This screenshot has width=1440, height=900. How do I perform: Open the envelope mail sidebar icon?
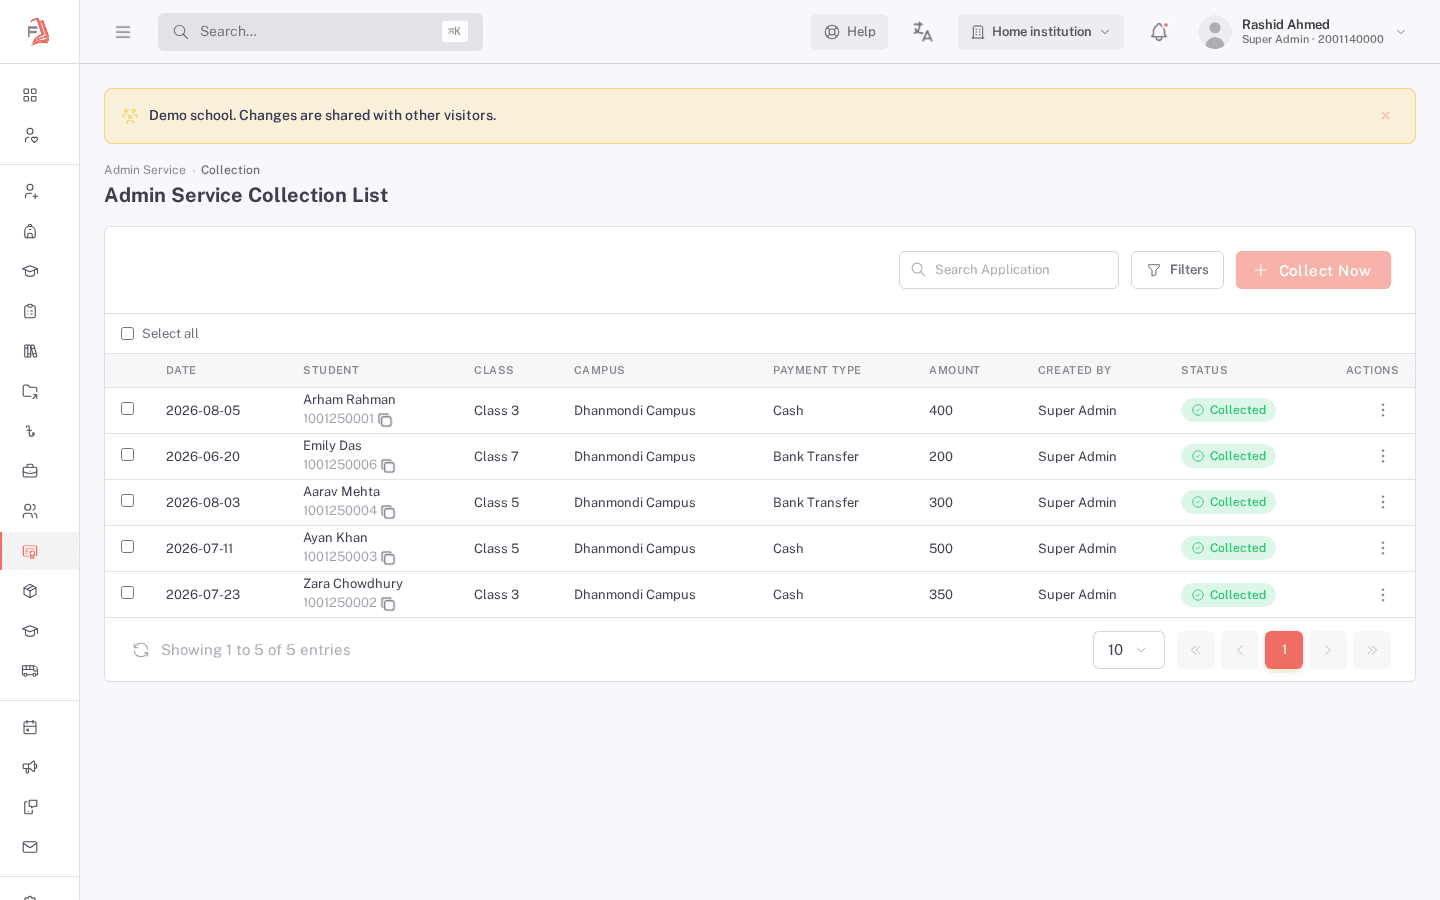[x=30, y=847]
